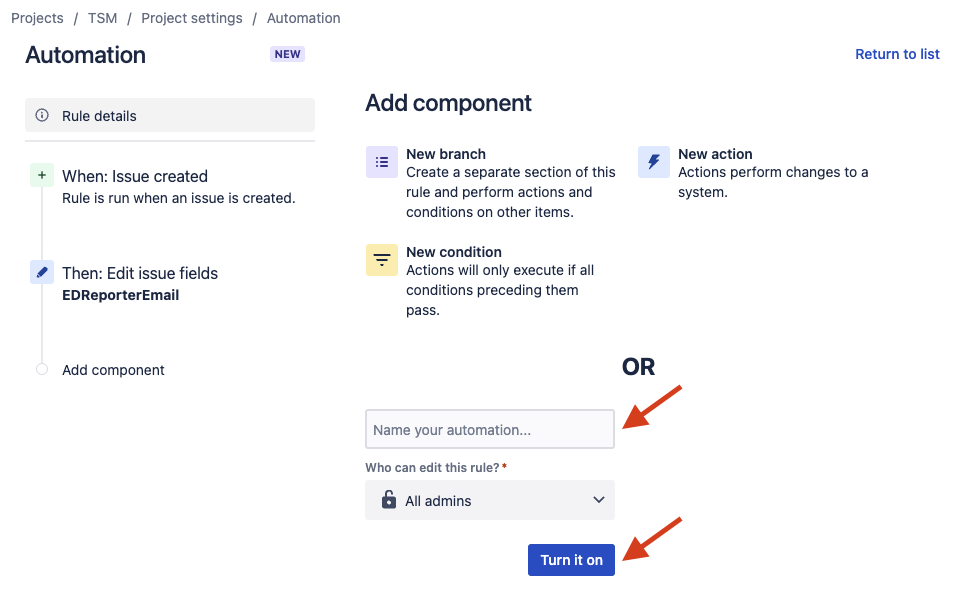Open the 'Who can edit this rule' dropdown
Viewport: 955px width, 603px height.
tap(490, 500)
